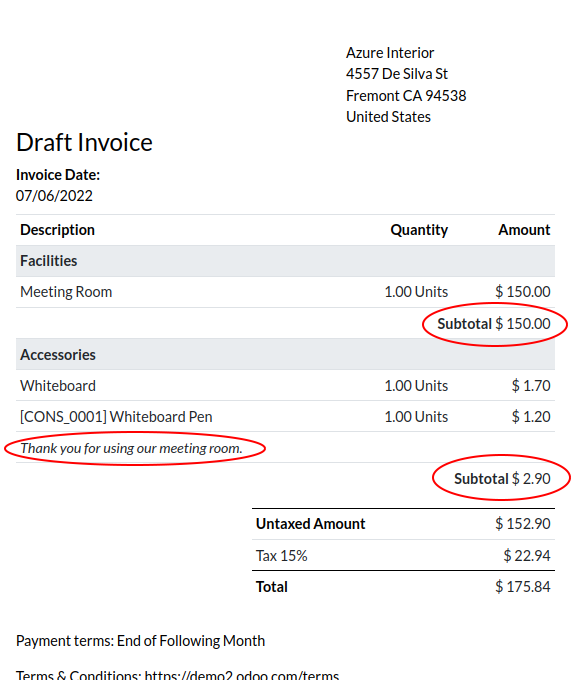Viewport: 577px width, 680px height.
Task: Click the Untaxed Amount label
Action: tap(310, 524)
